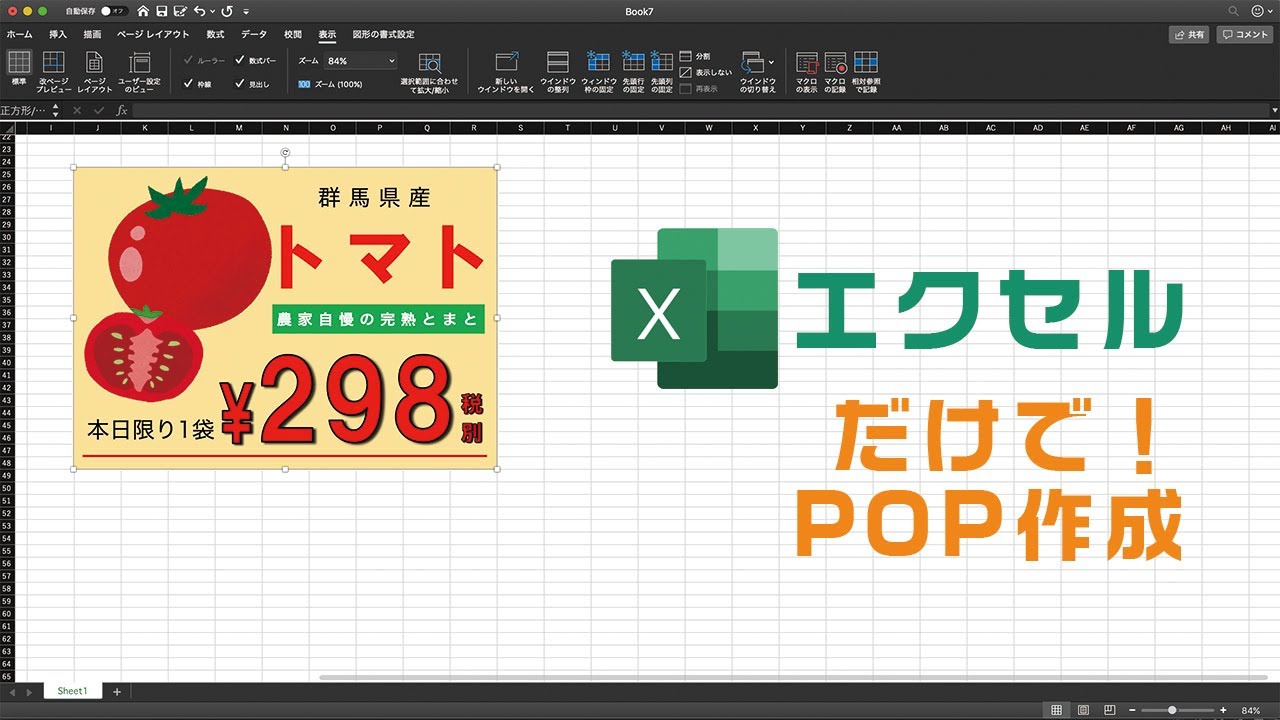Open the Page Break Preview (改ページプレビュー) view
Screen dimensions: 1280x720
[x=54, y=64]
